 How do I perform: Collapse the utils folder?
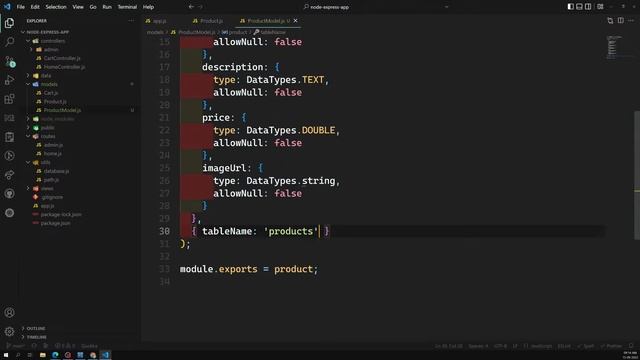tap(45, 162)
